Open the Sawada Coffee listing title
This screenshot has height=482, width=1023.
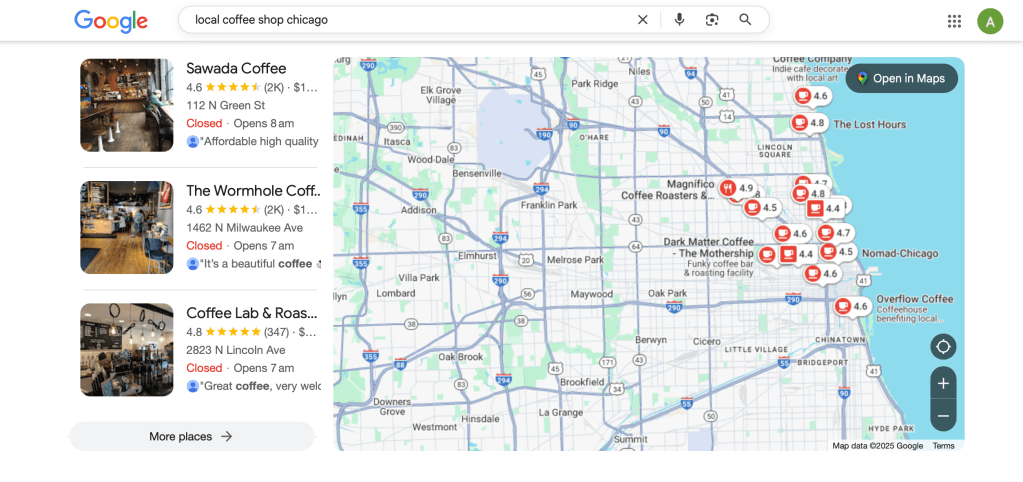point(236,68)
